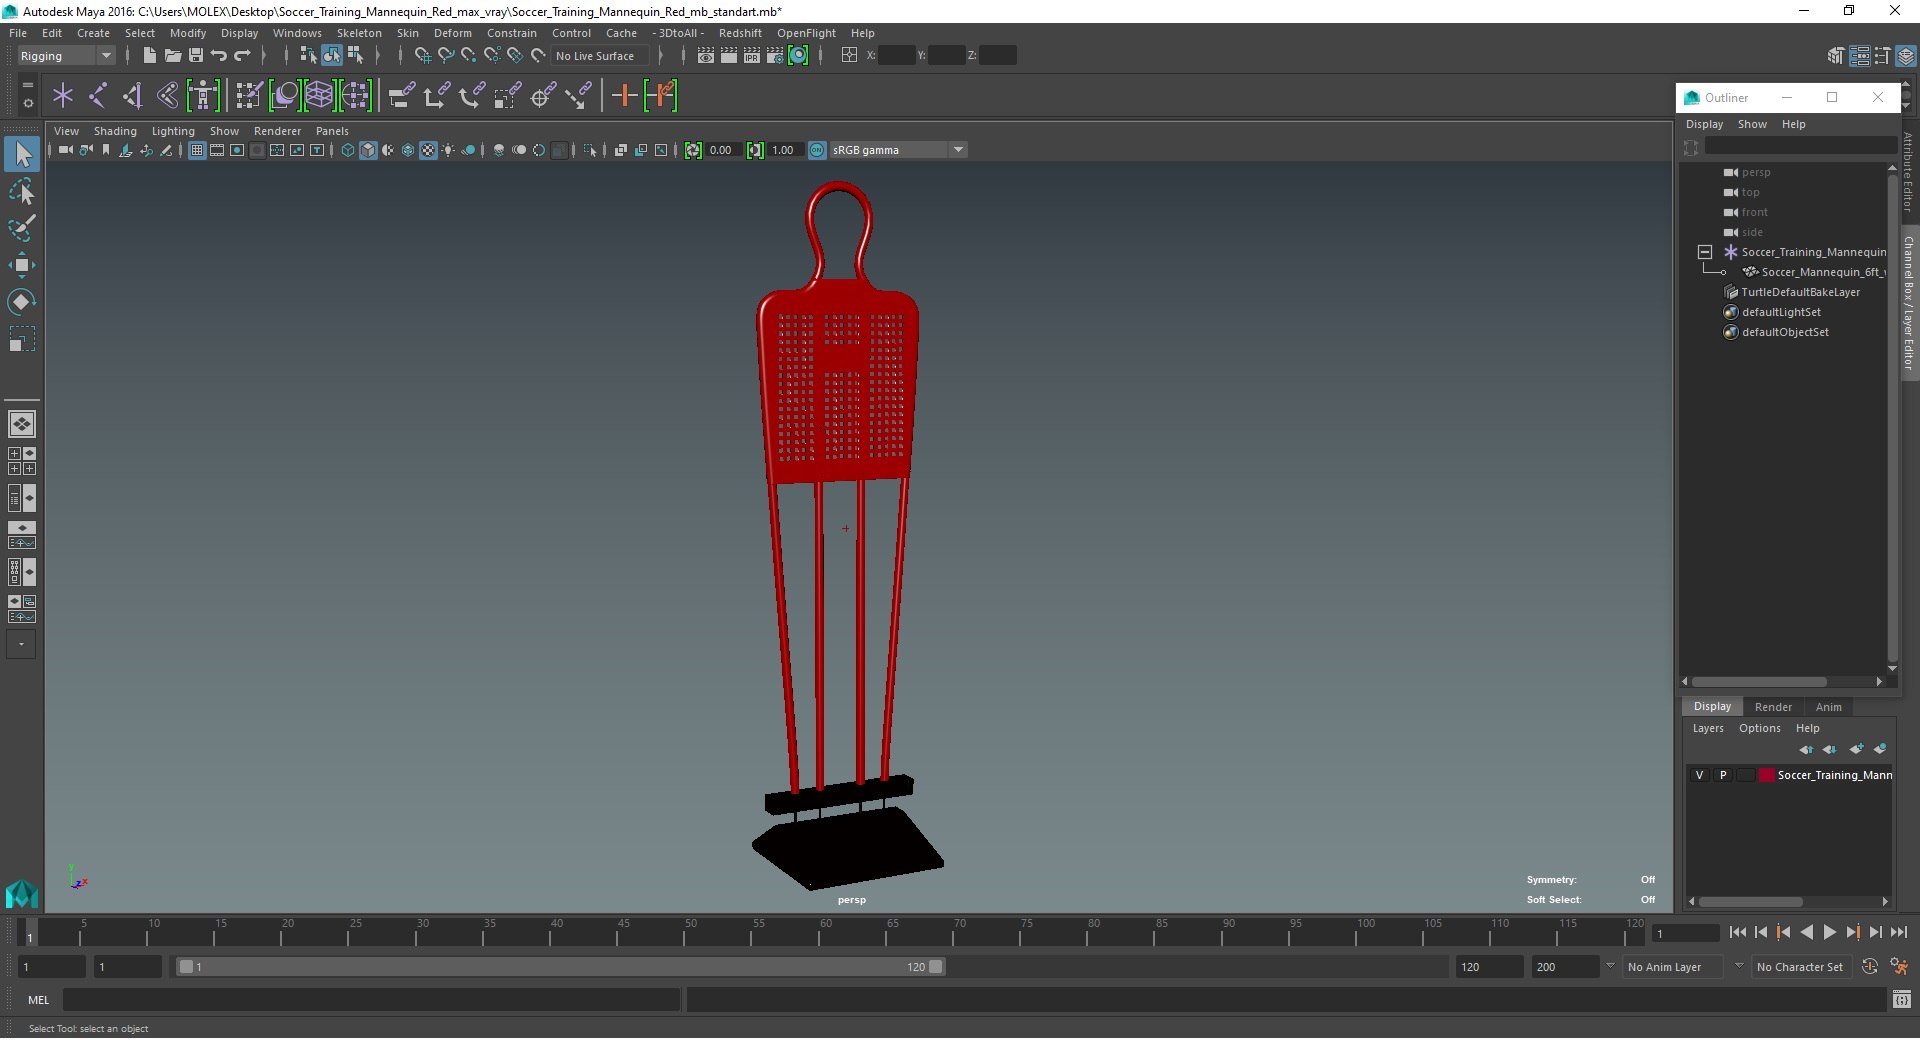1920x1040 pixels.
Task: Go to the start of playback range
Action: click(x=1737, y=932)
